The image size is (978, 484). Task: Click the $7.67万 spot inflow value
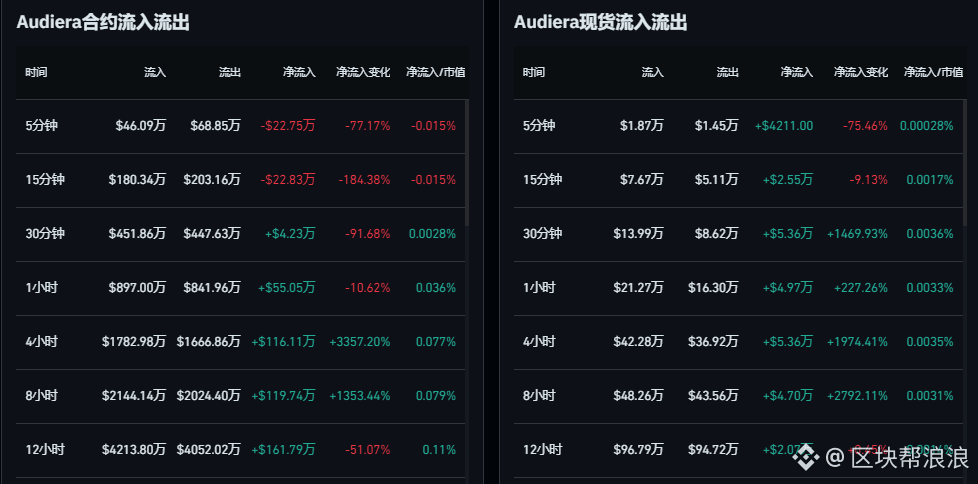coord(642,180)
